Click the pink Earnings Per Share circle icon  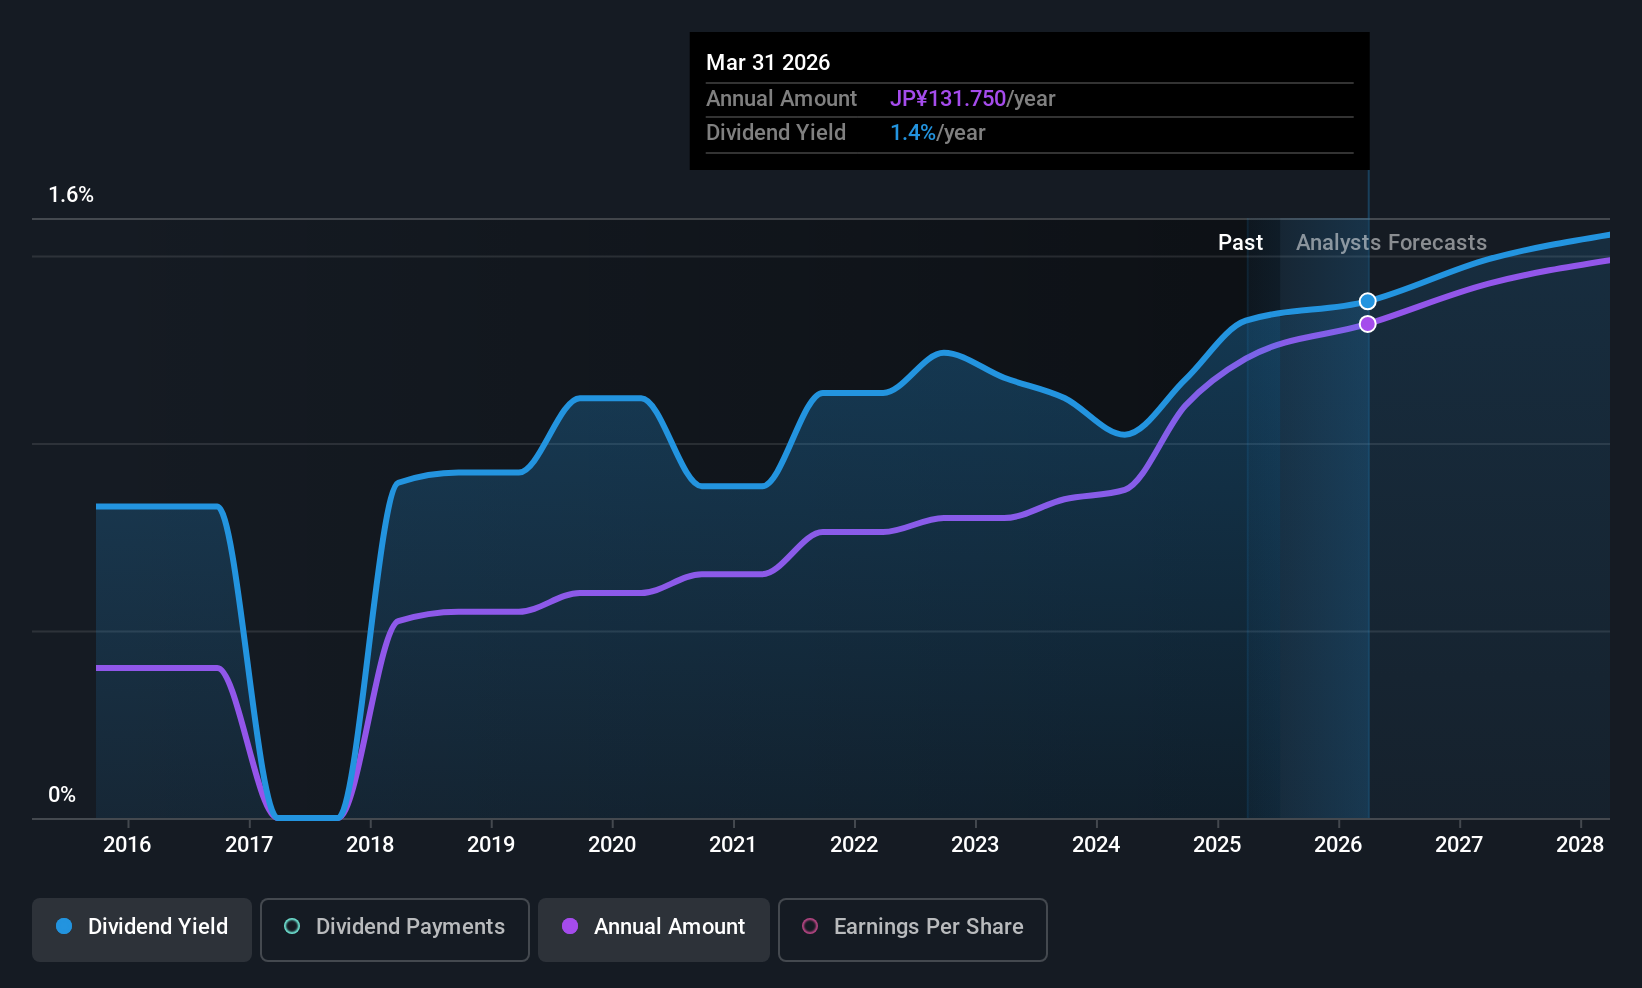[810, 926]
